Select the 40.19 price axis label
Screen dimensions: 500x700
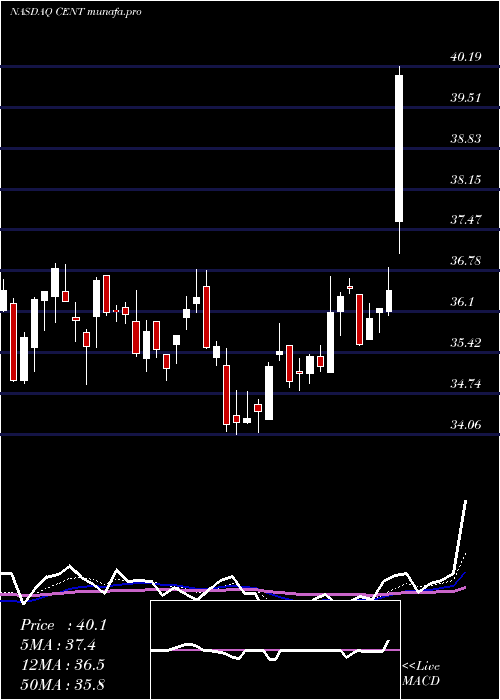point(466,57)
